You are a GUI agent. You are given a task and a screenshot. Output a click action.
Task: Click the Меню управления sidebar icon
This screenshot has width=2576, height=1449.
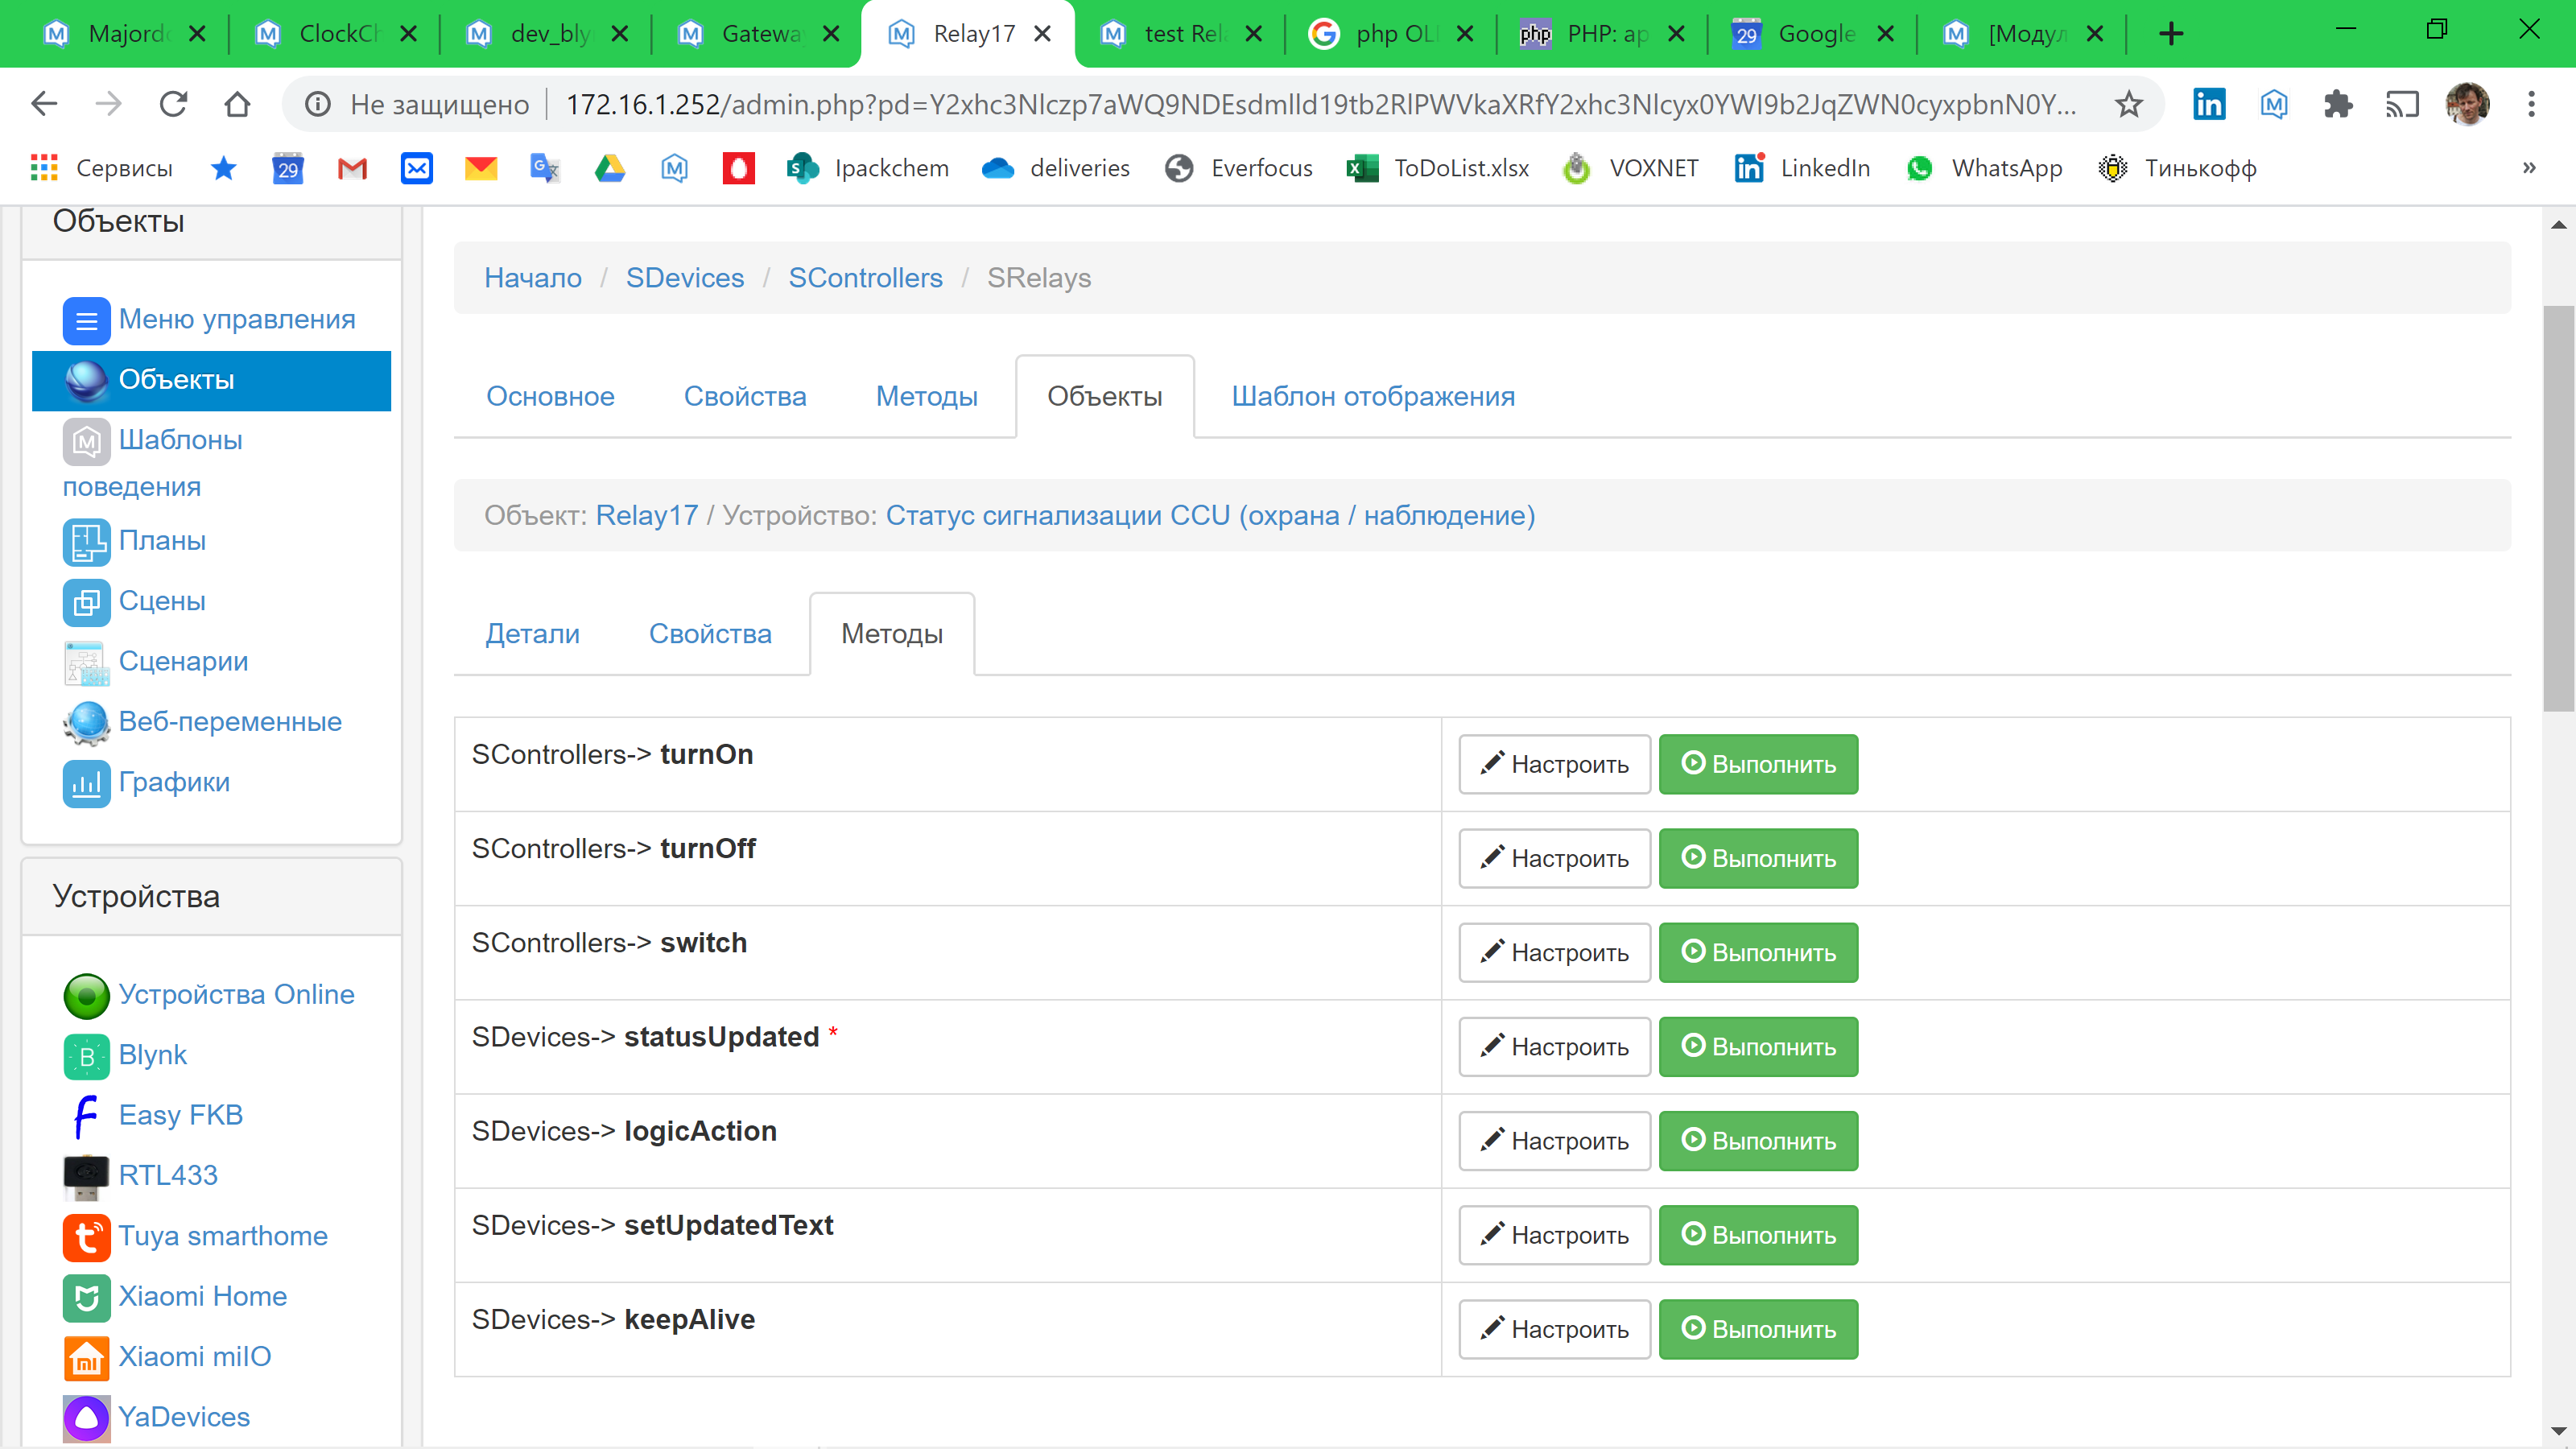86,321
